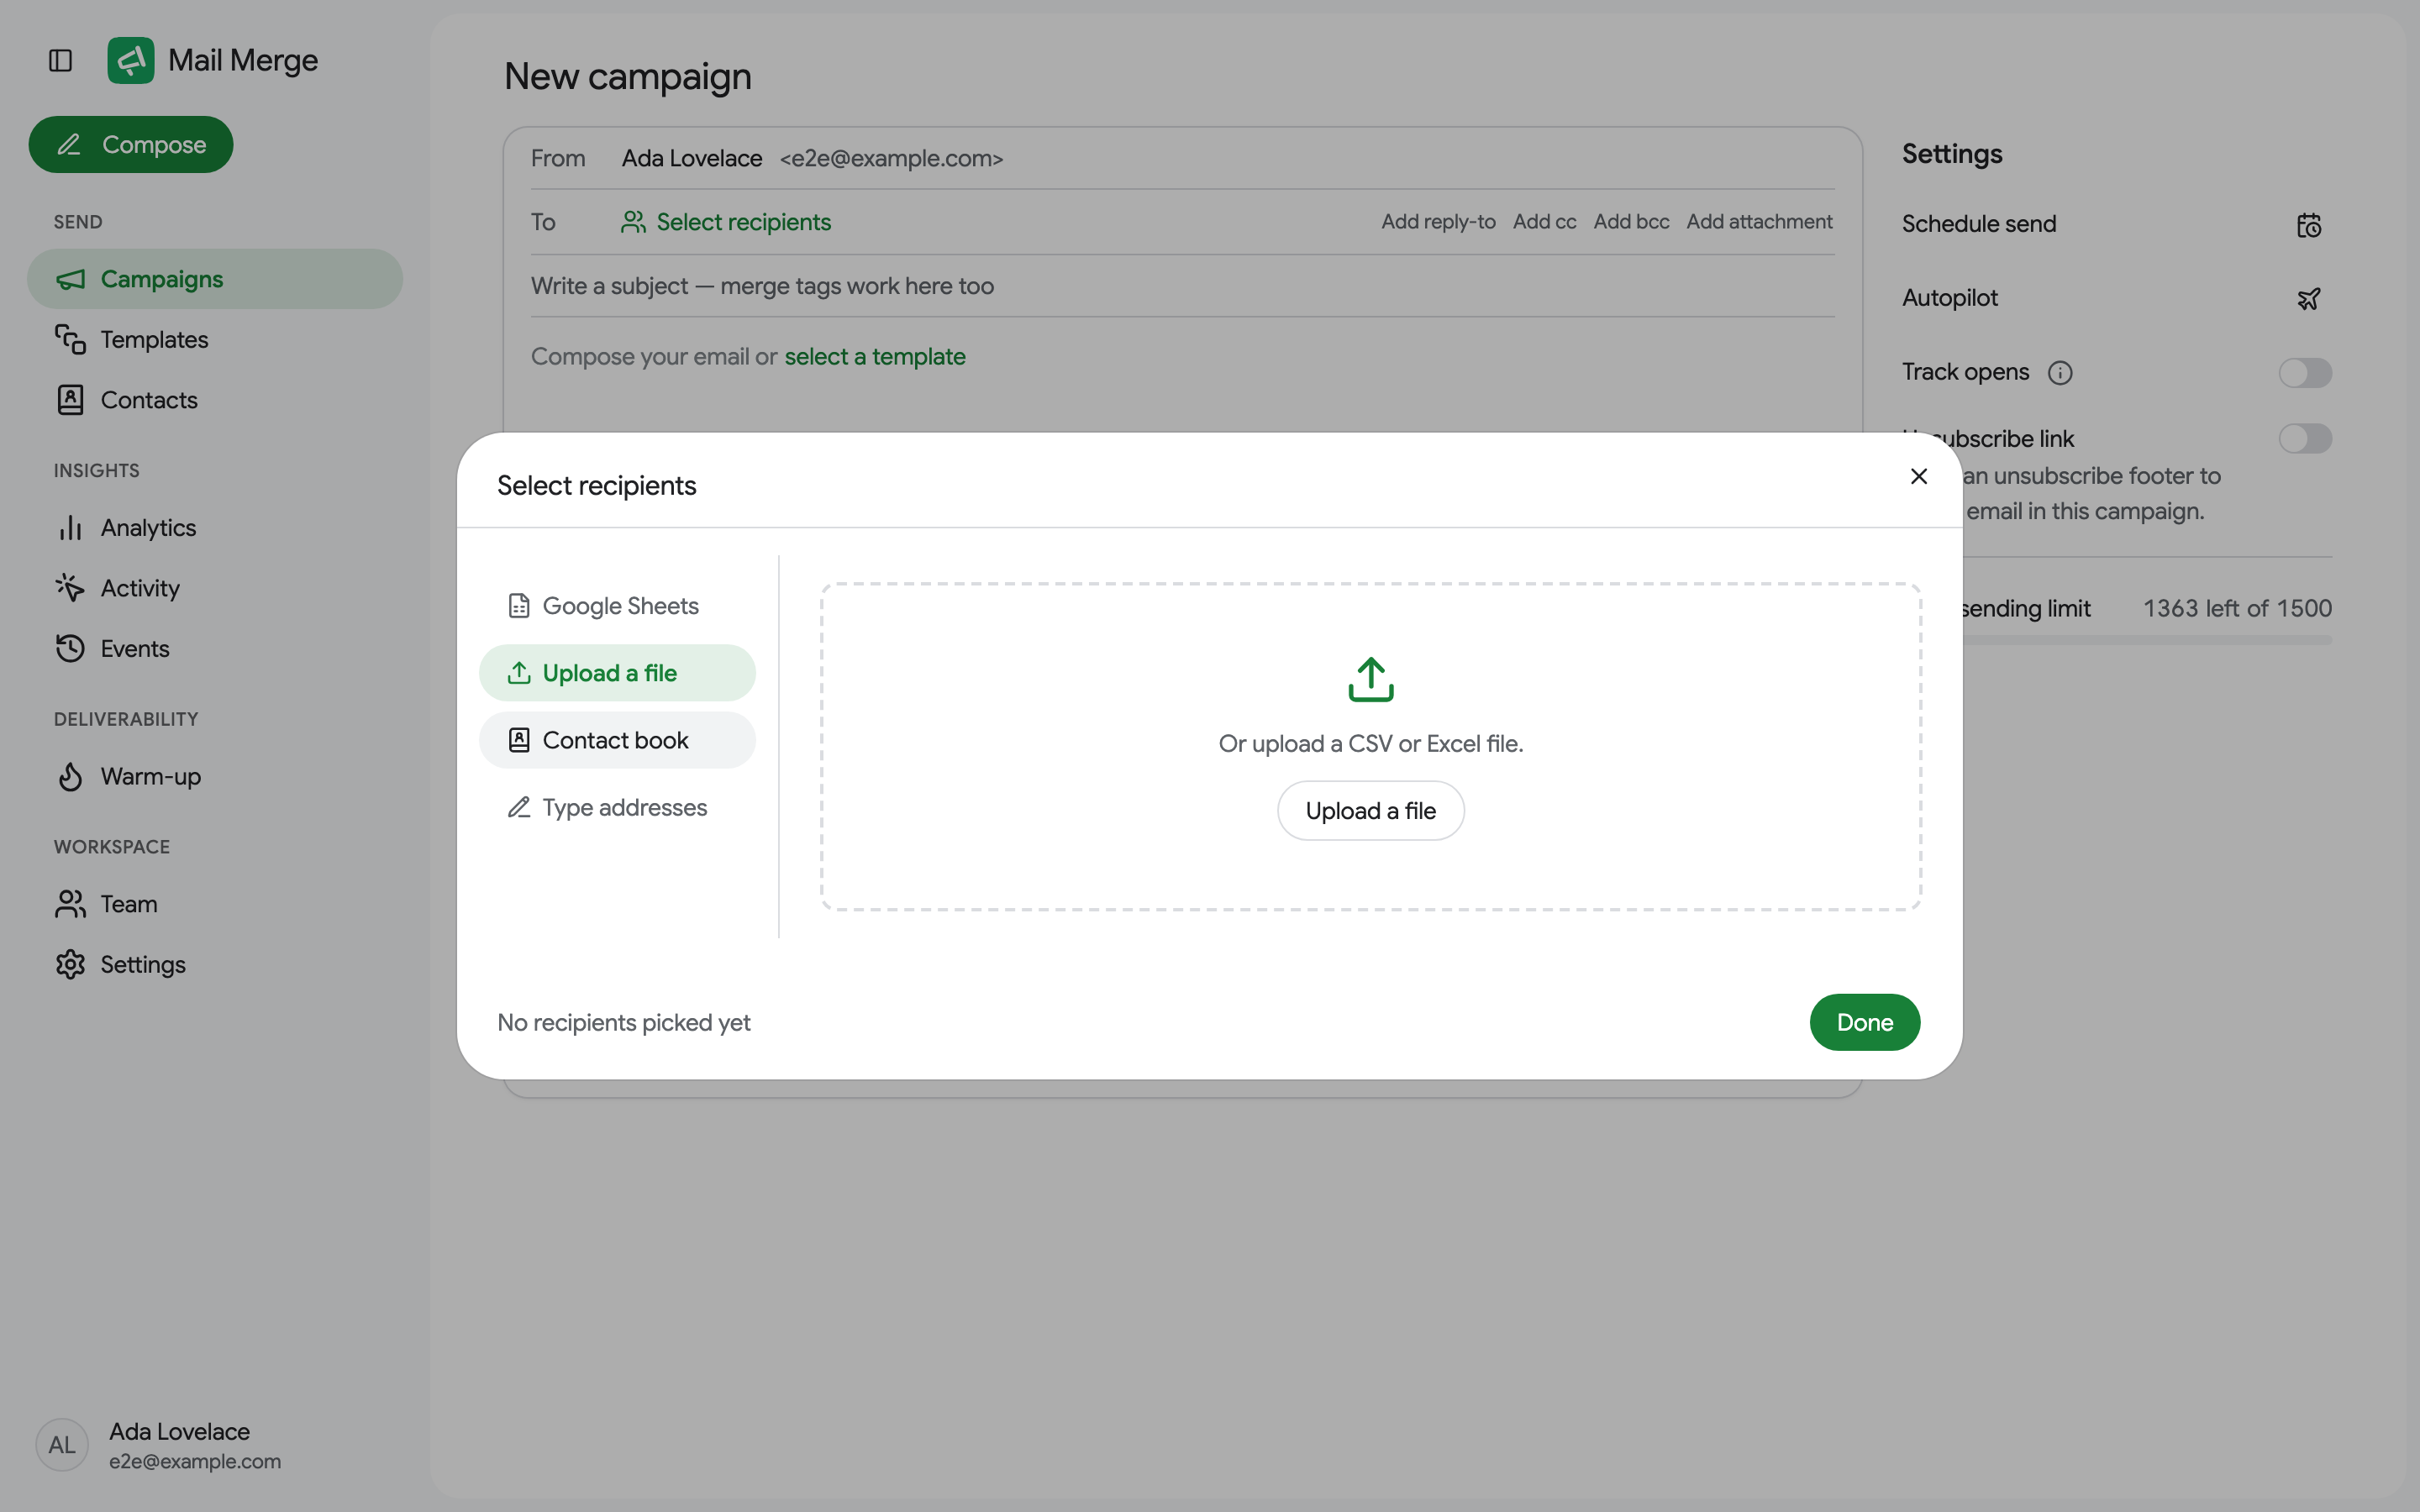Switch to the Contact book tab
Image resolution: width=2420 pixels, height=1512 pixels.
pos(617,740)
